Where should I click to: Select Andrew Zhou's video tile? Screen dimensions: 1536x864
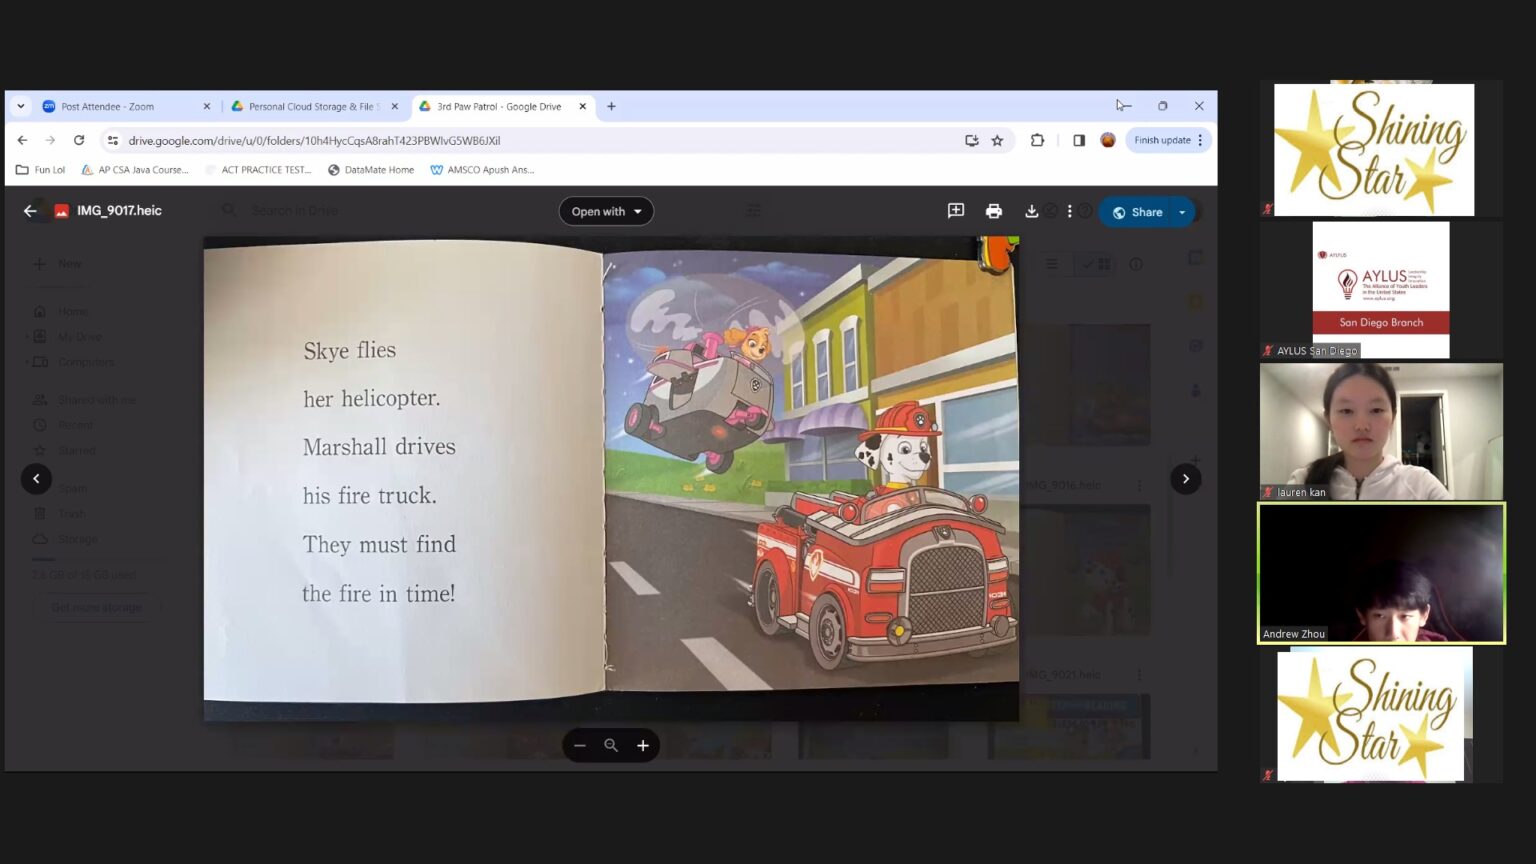tap(1381, 573)
